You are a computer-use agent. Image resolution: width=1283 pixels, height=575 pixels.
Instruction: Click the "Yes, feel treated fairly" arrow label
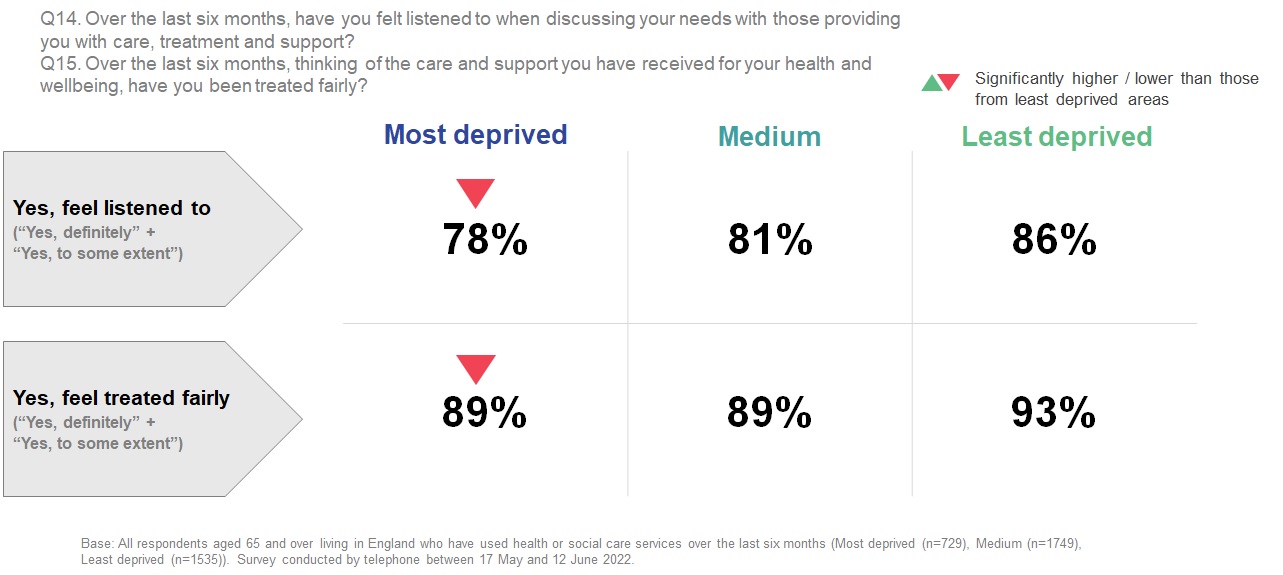pyautogui.click(x=121, y=398)
